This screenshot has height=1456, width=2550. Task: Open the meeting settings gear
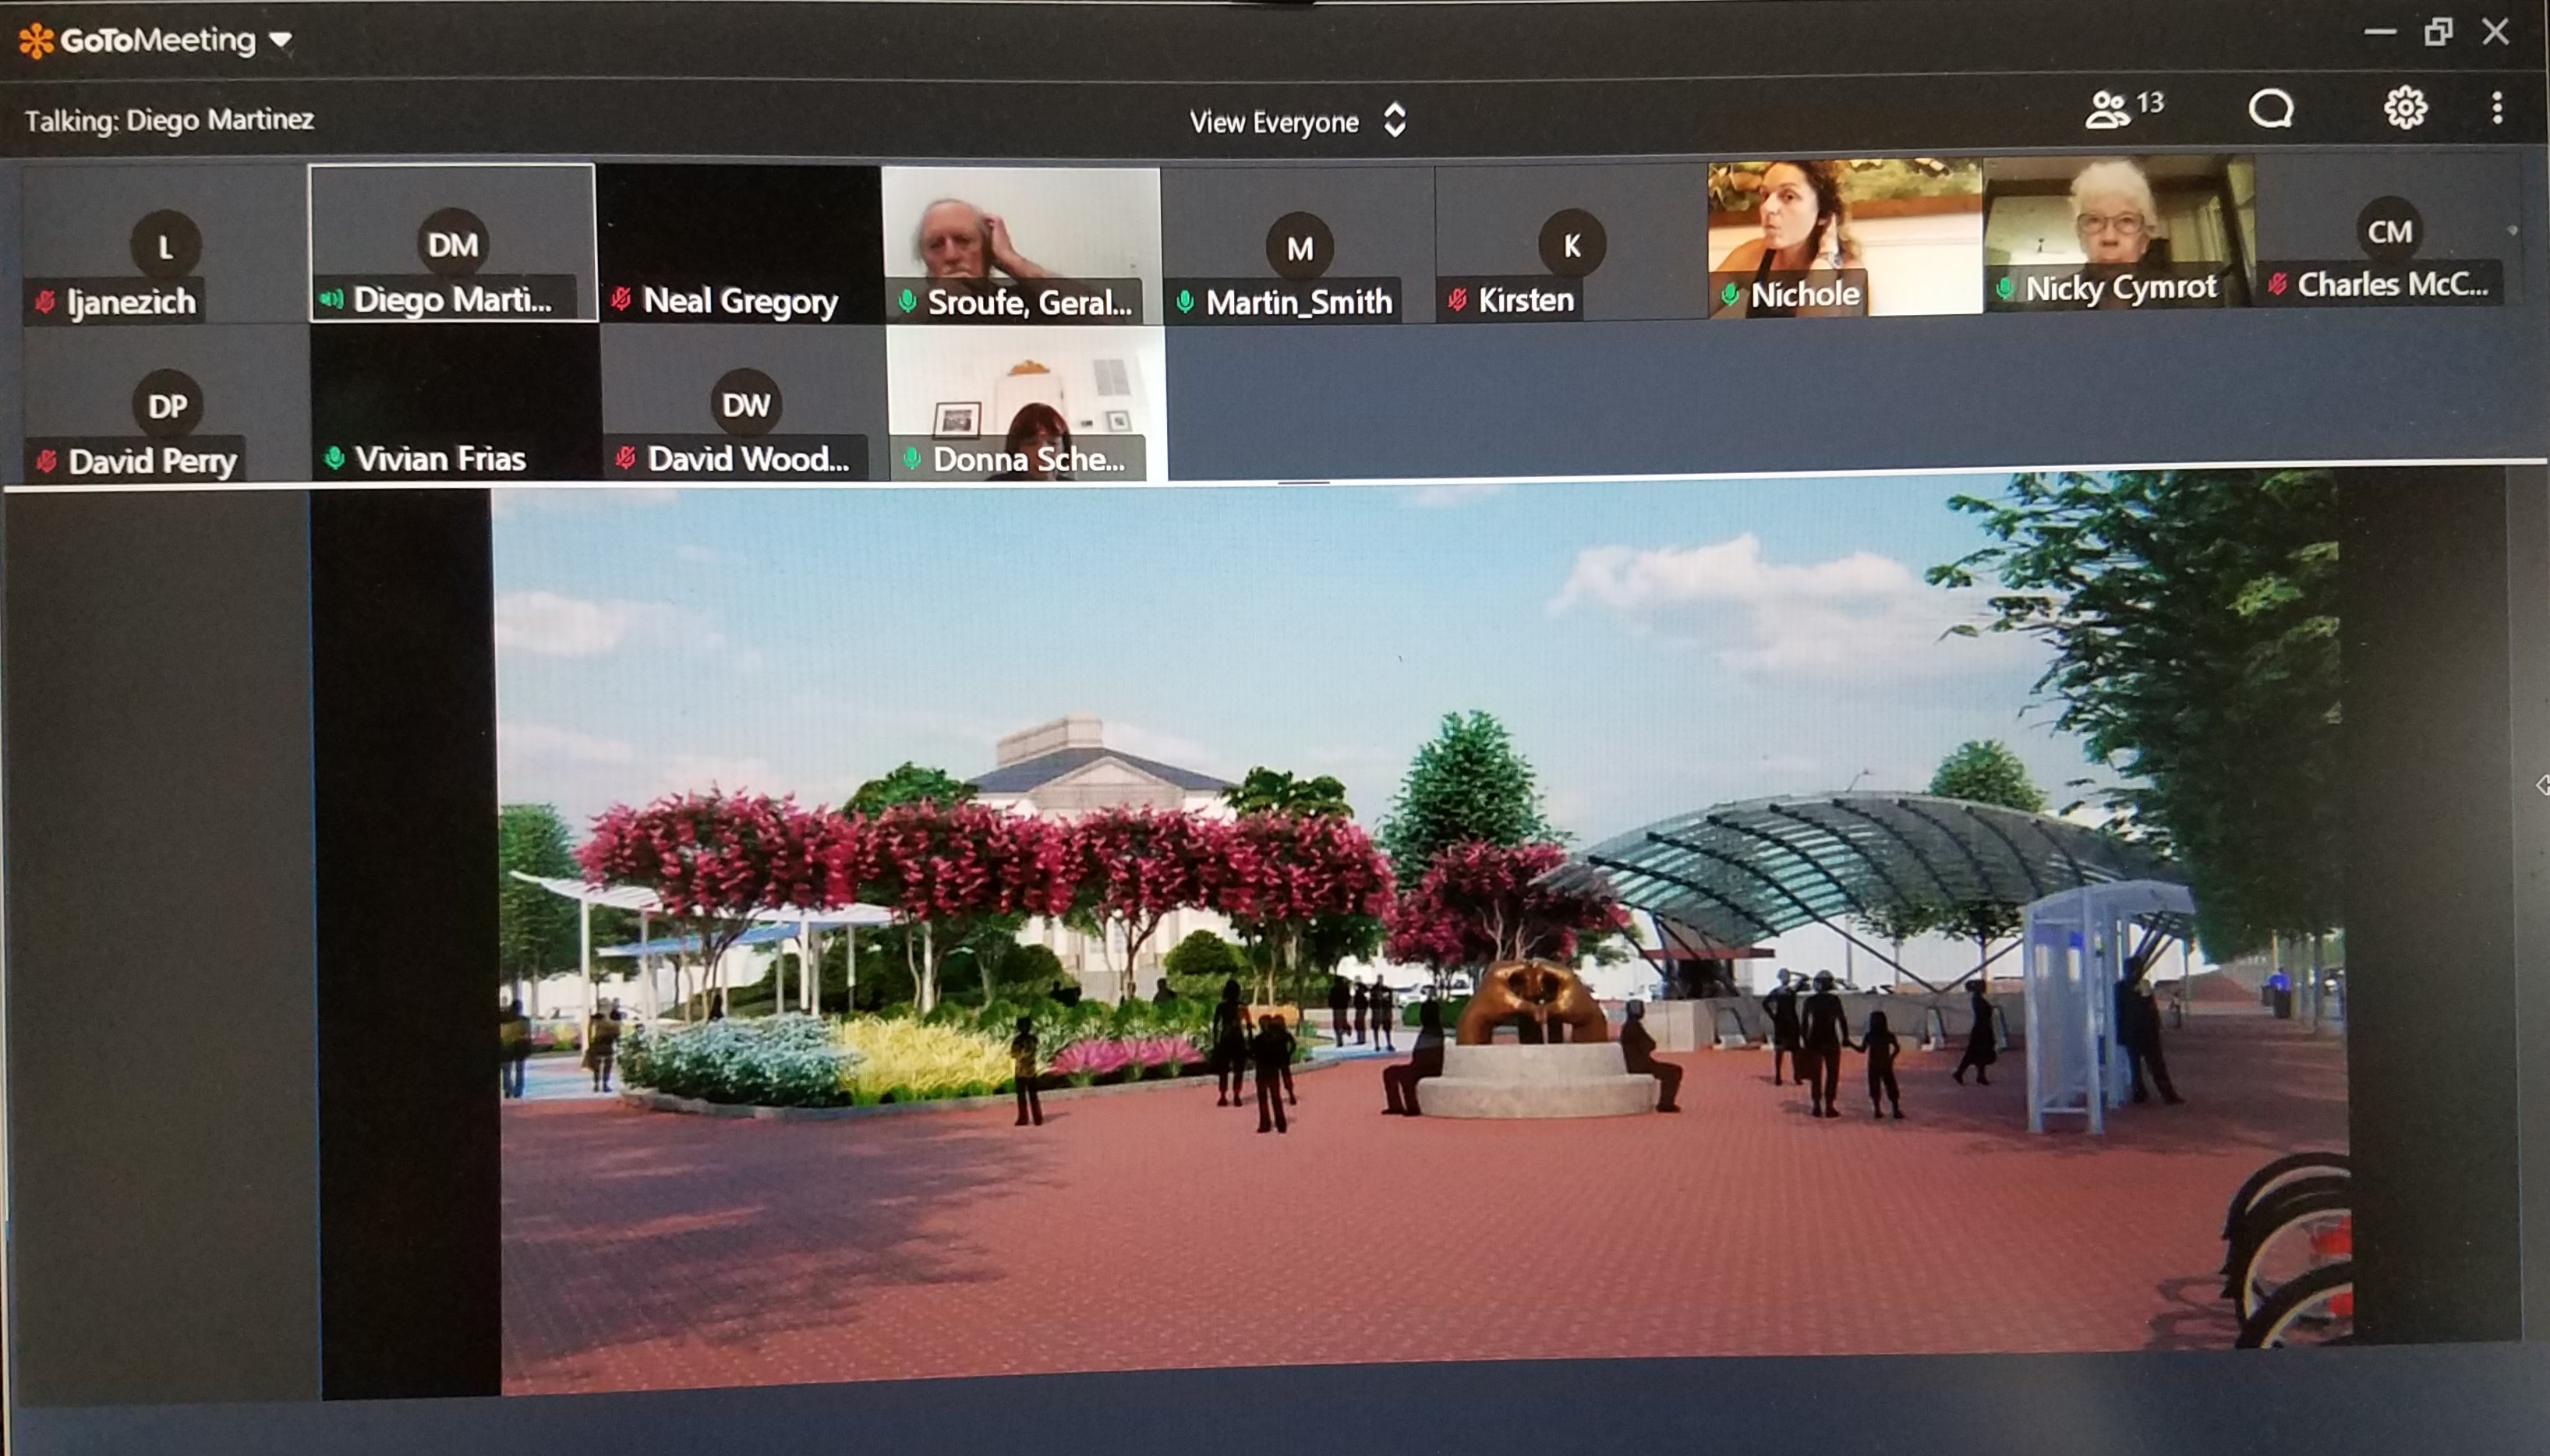coord(2406,107)
